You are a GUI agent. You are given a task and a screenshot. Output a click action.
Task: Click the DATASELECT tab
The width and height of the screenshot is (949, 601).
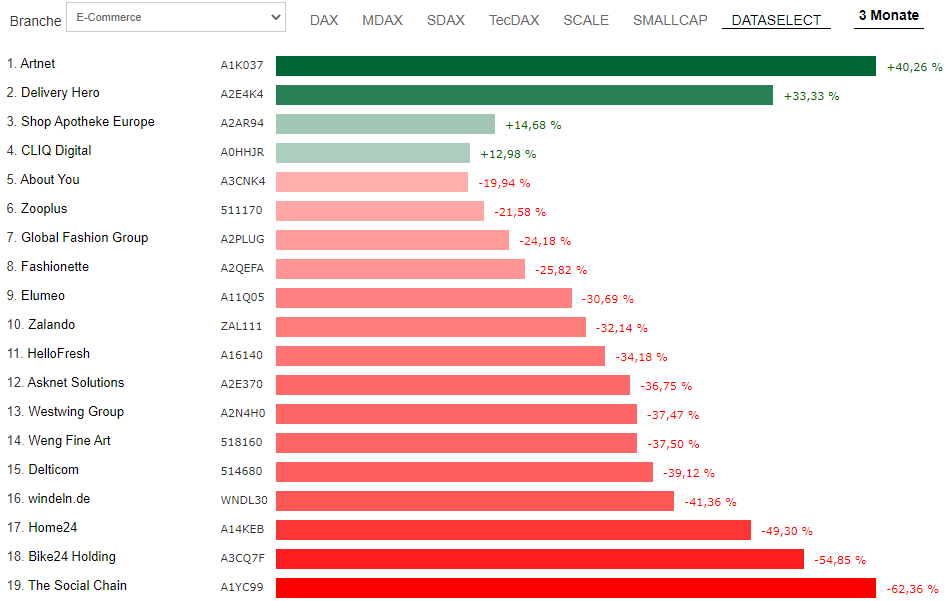[776, 20]
